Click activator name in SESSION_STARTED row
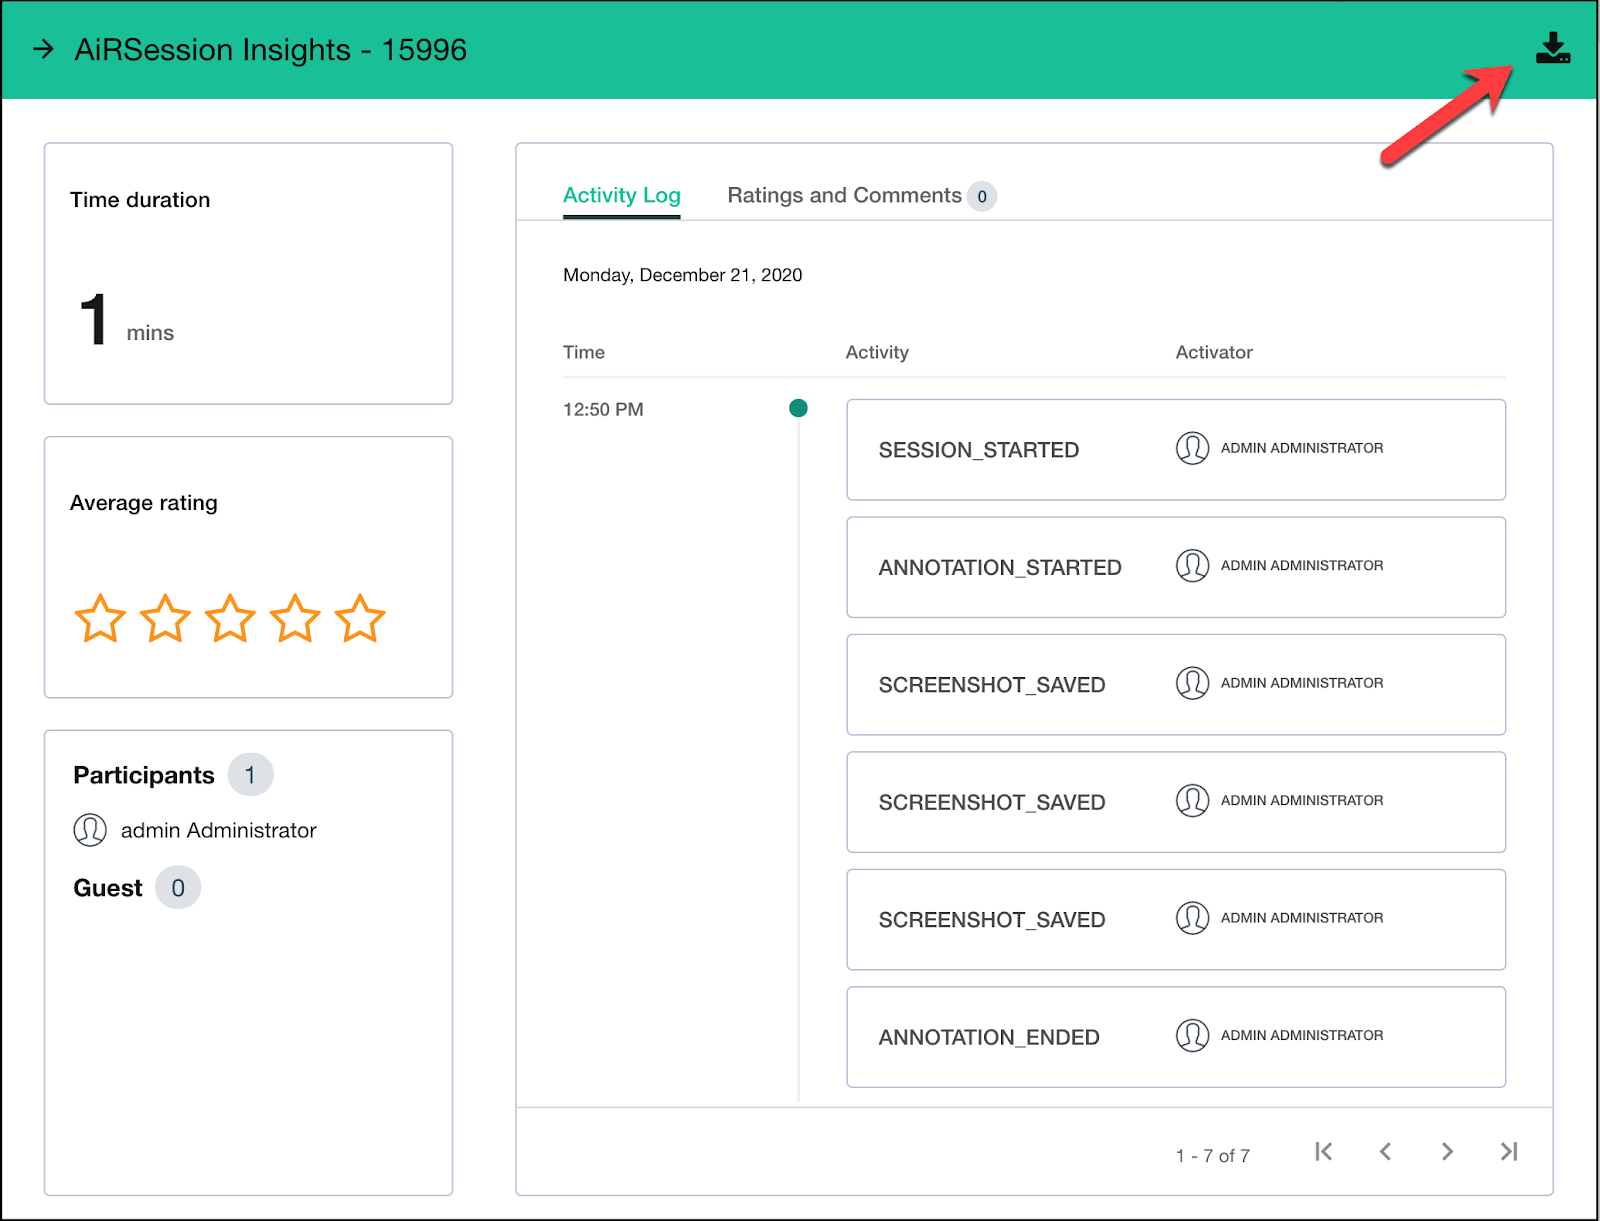The height and width of the screenshot is (1221, 1600). pyautogui.click(x=1302, y=448)
